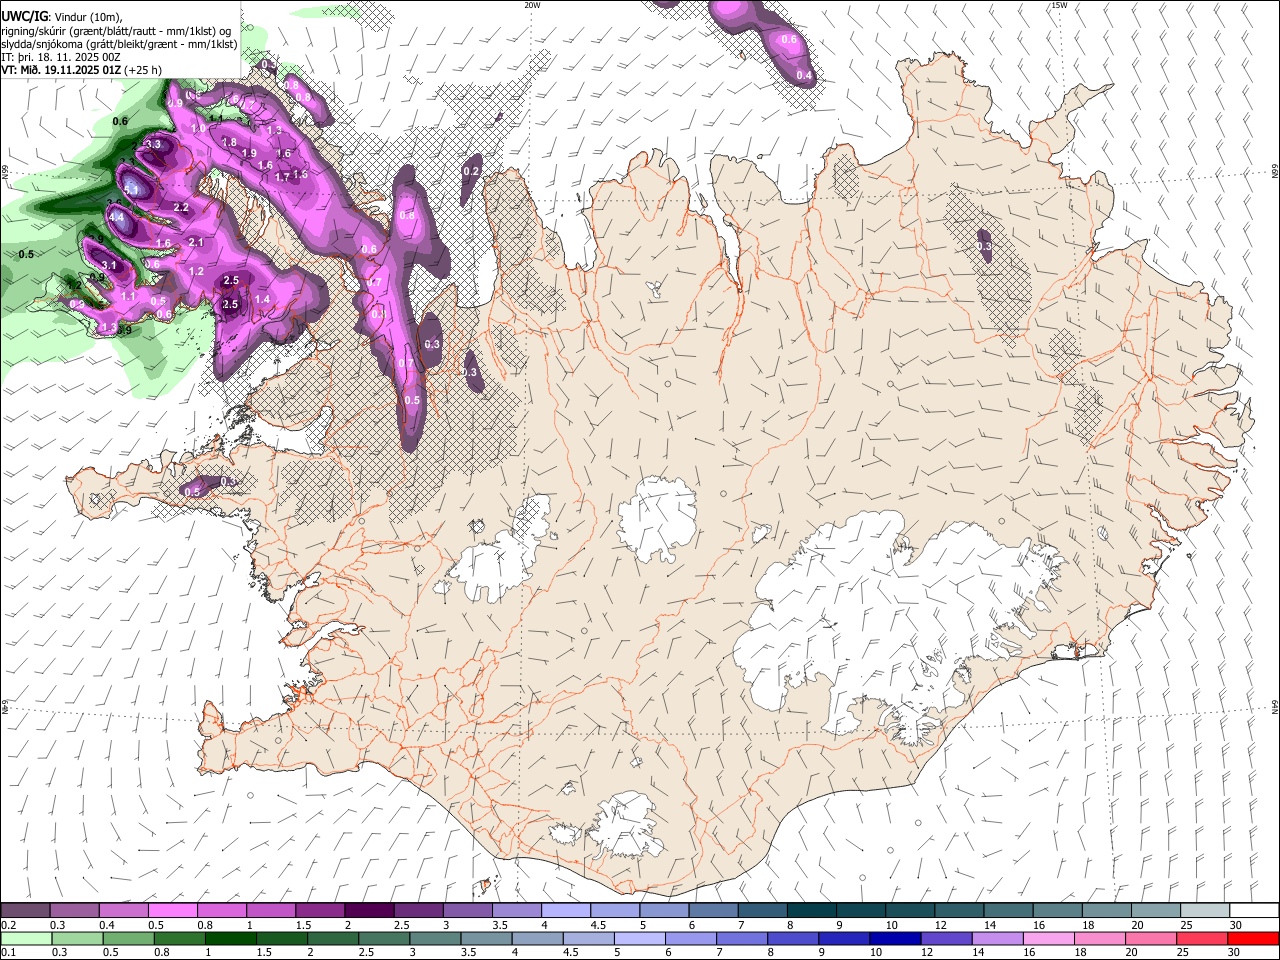Click the "30" label ending the snow legend
The height and width of the screenshot is (960, 1280).
(1234, 925)
